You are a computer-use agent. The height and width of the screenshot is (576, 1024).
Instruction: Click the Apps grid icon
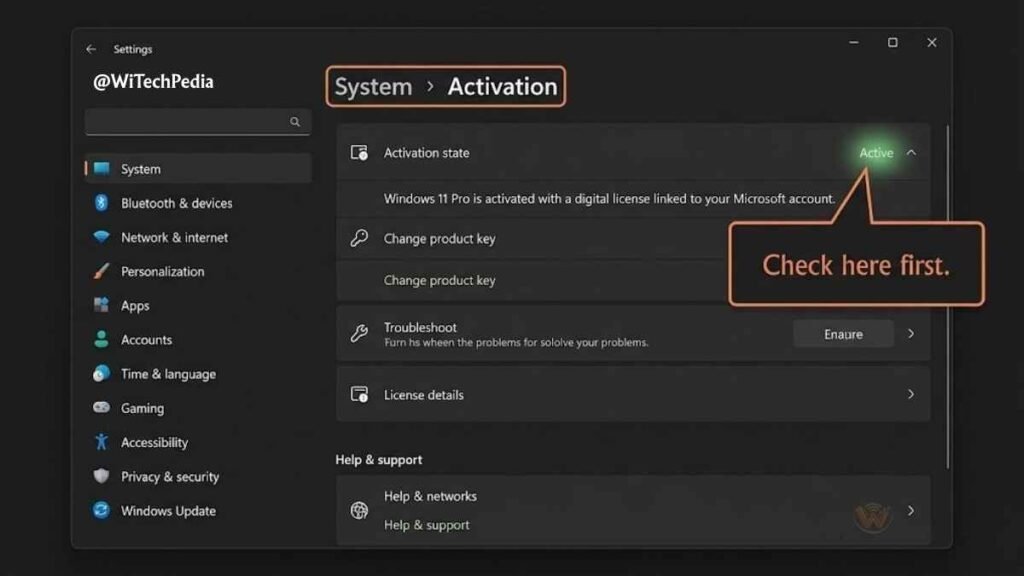(101, 305)
